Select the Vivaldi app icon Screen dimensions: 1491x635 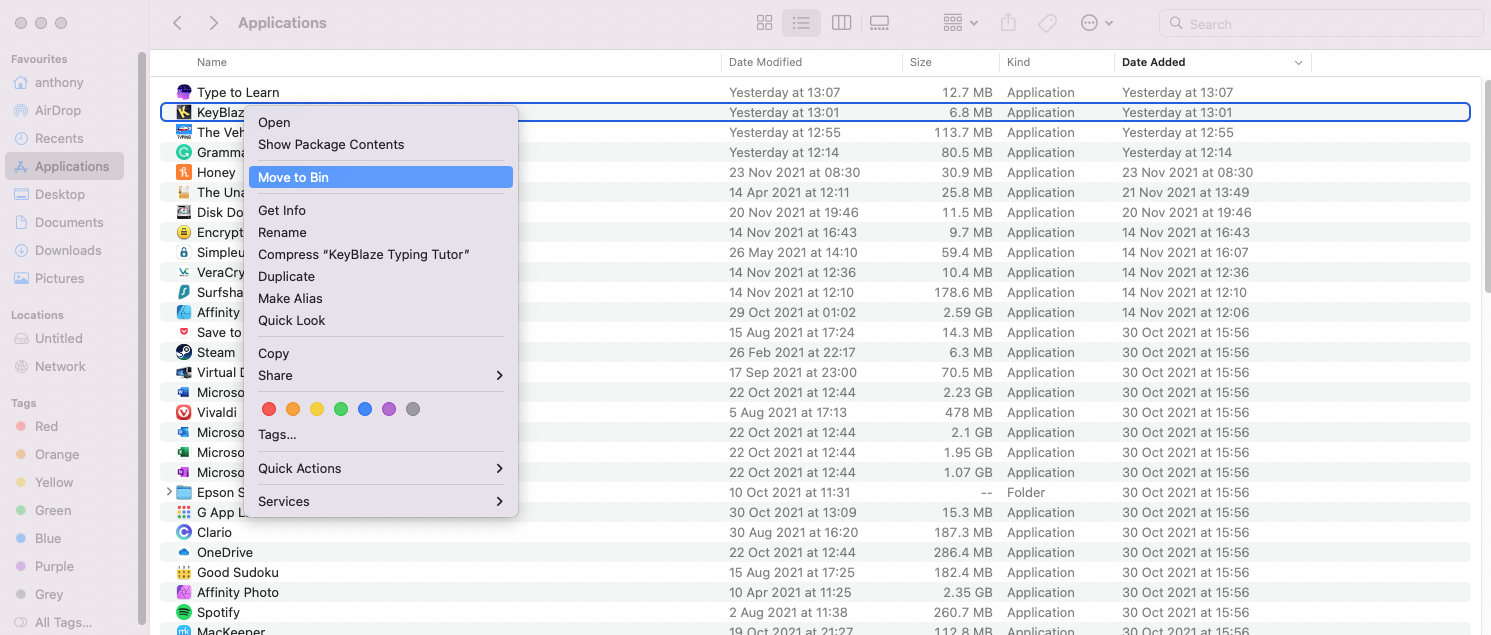coord(184,412)
